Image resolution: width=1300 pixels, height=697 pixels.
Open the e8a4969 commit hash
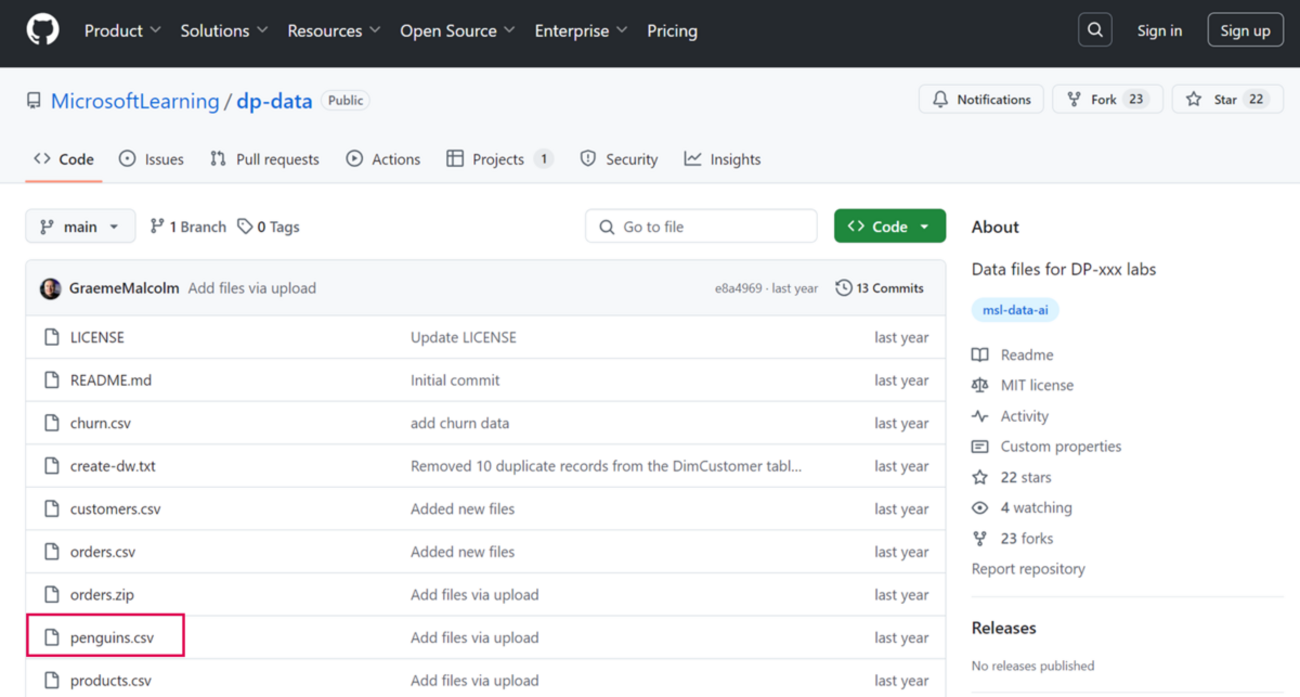tap(738, 288)
